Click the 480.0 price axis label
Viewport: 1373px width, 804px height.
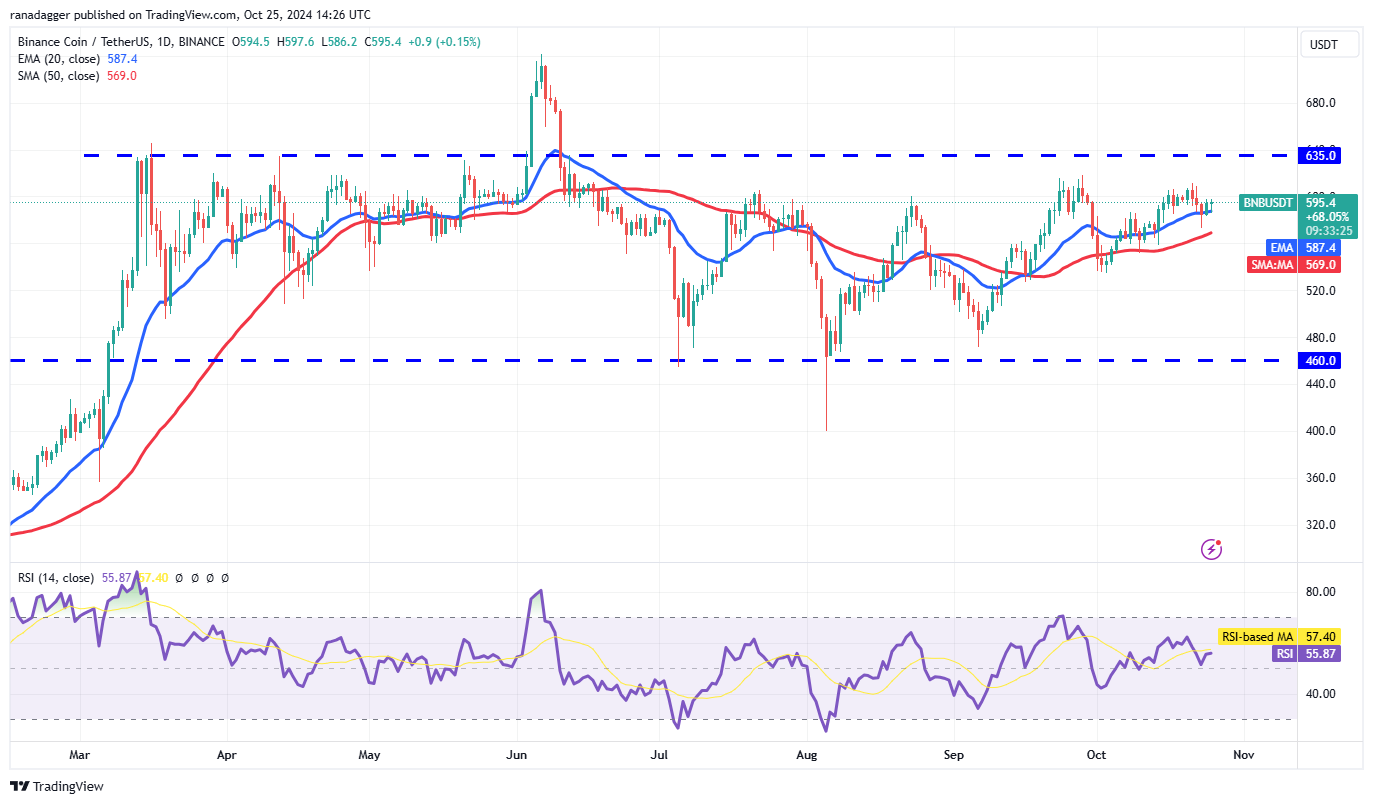click(x=1320, y=338)
